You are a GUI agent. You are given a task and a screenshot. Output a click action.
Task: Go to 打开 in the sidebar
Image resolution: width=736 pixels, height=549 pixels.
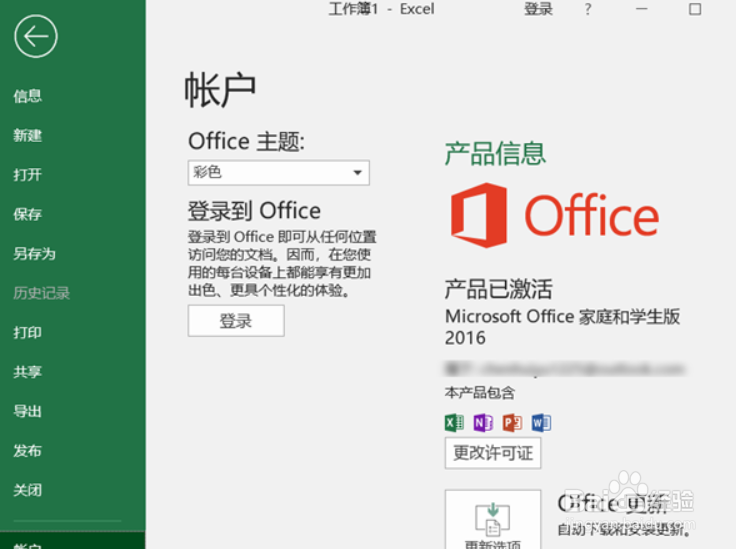click(28, 175)
